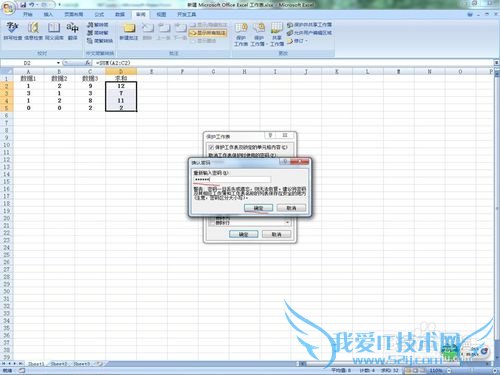
Task: Switch to the Developer (开发工具) ribbon tab
Action: point(186,14)
